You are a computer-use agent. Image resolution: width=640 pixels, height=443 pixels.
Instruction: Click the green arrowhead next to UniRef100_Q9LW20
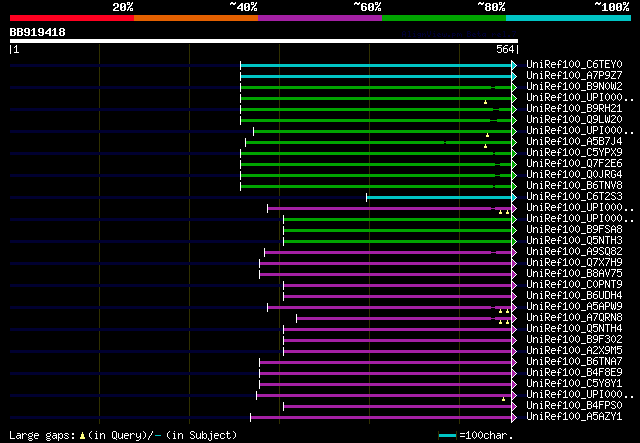[x=514, y=120]
